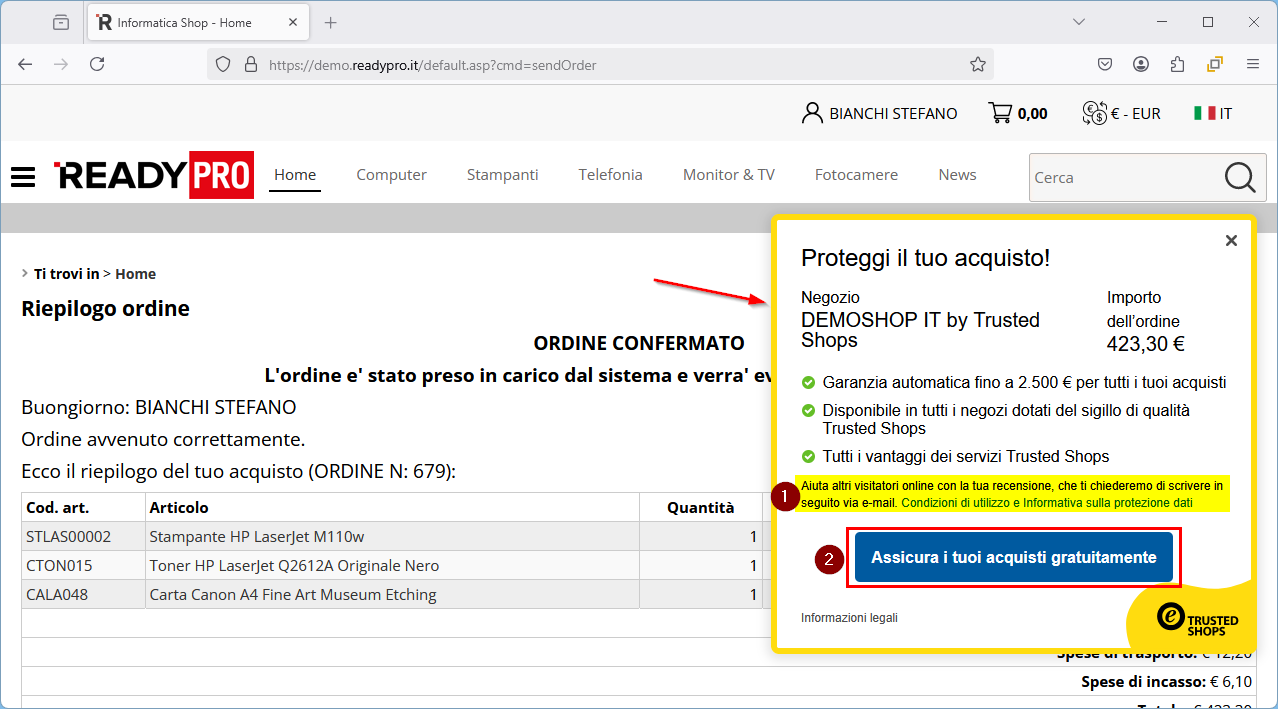Open the shopping cart 0,00
1278x709 pixels.
1018,113
